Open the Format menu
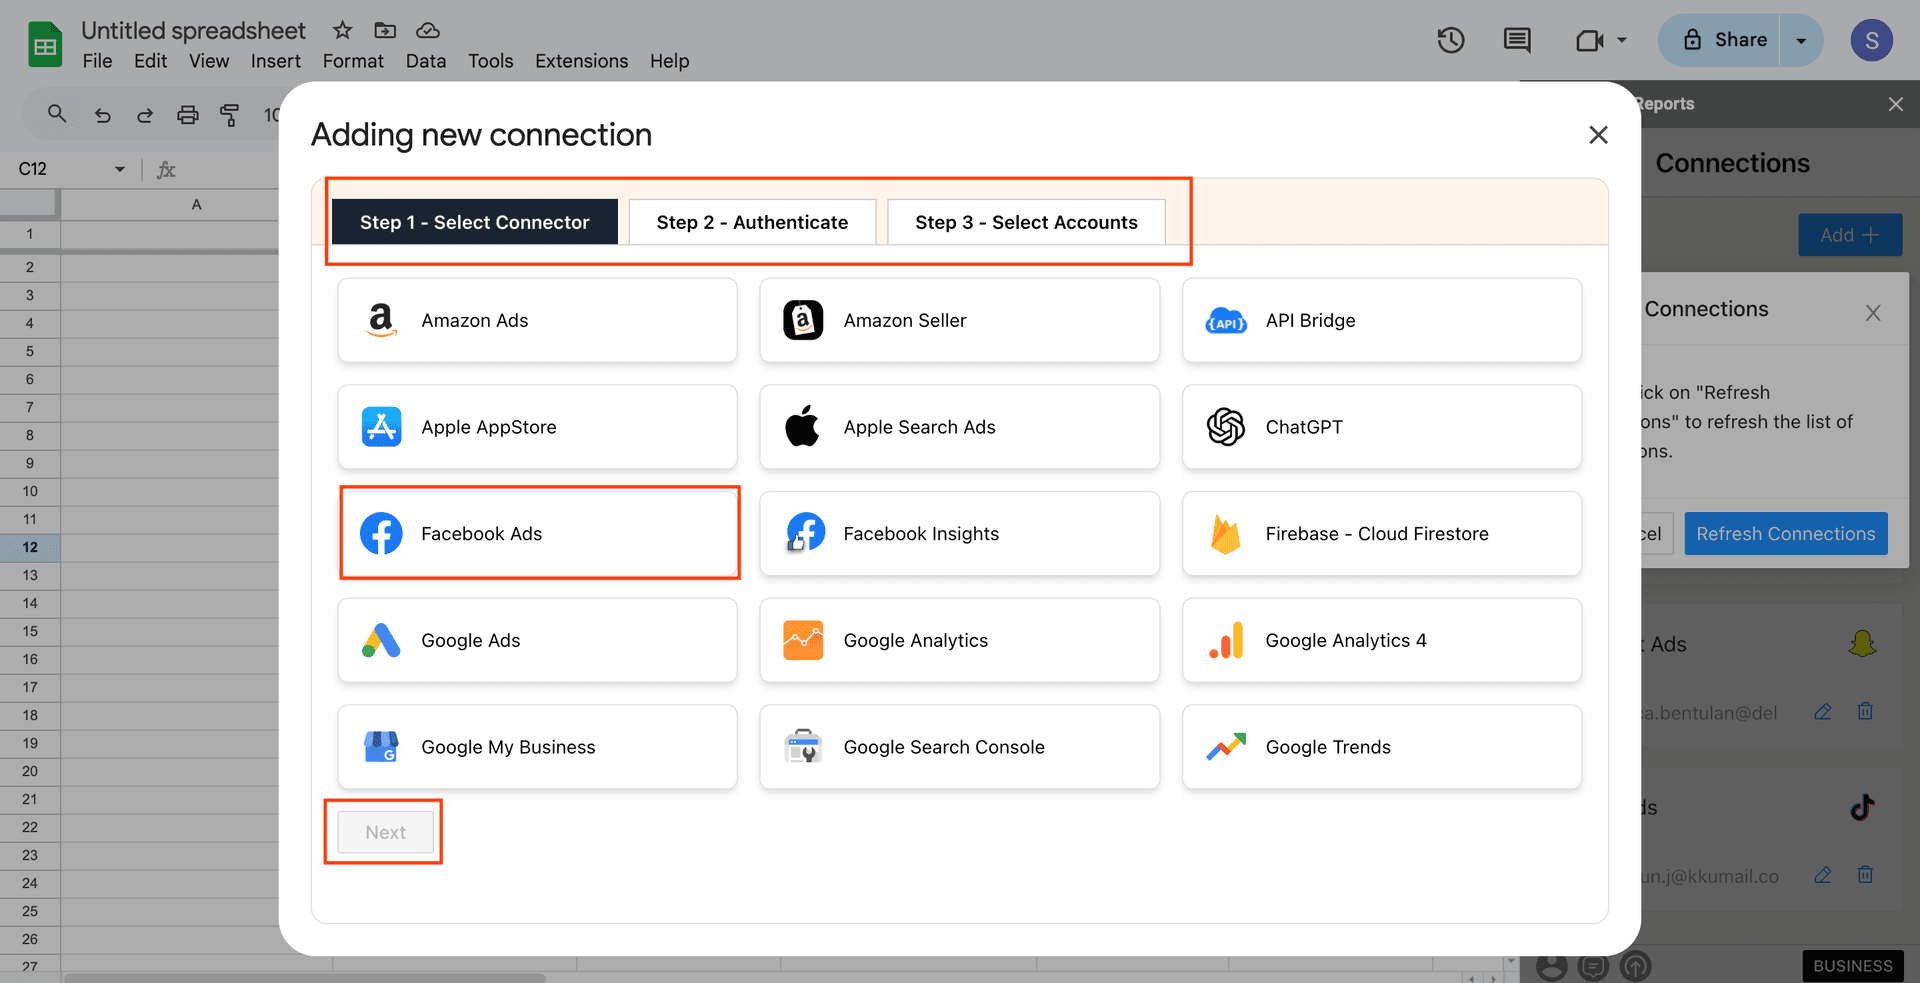Image resolution: width=1920 pixels, height=983 pixels. tap(353, 61)
